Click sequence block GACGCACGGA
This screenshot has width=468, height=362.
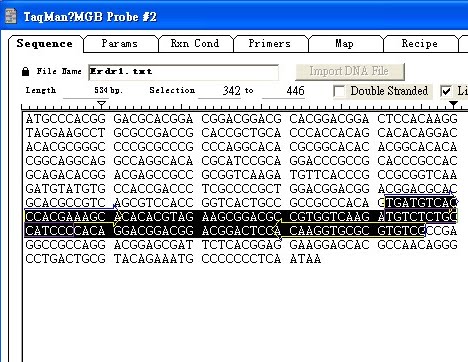153,119
